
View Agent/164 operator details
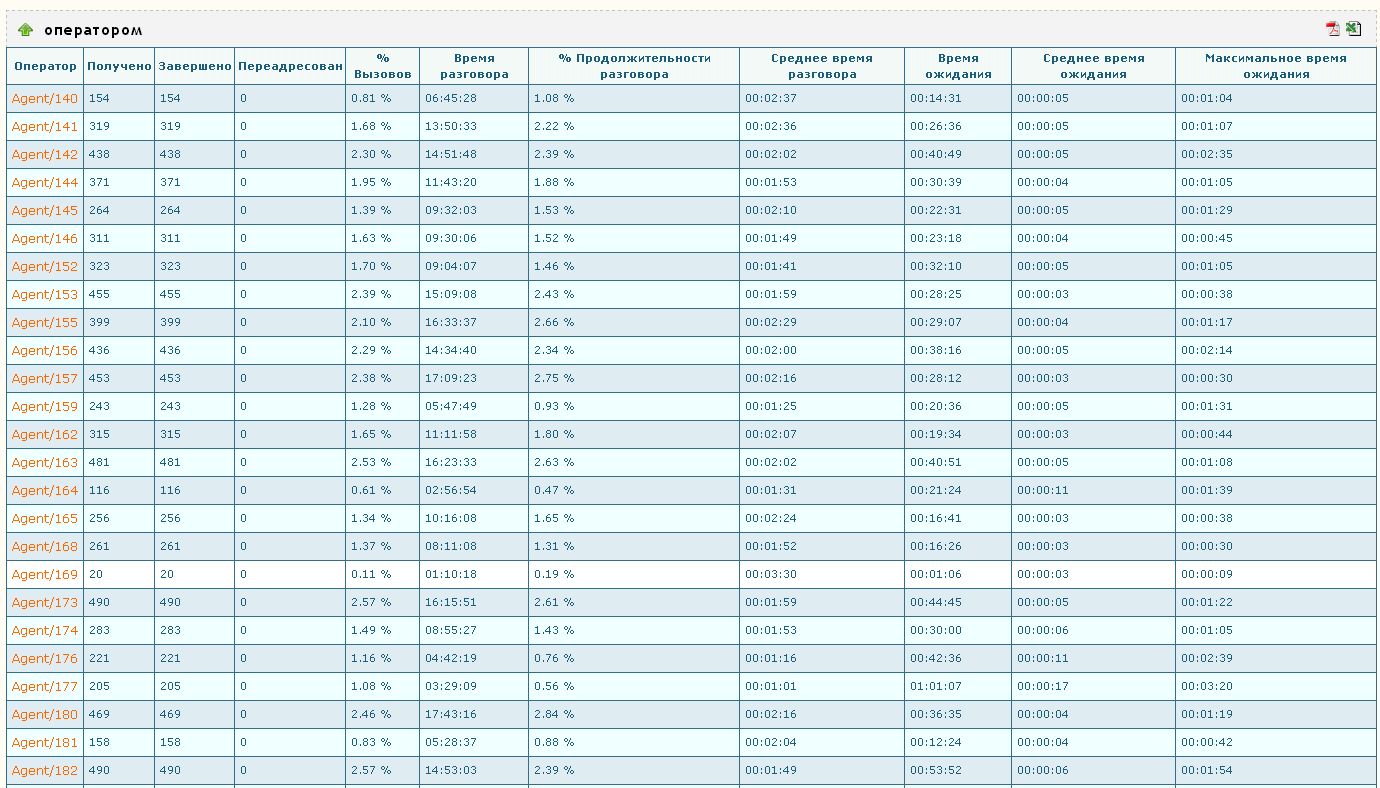[x=44, y=490]
